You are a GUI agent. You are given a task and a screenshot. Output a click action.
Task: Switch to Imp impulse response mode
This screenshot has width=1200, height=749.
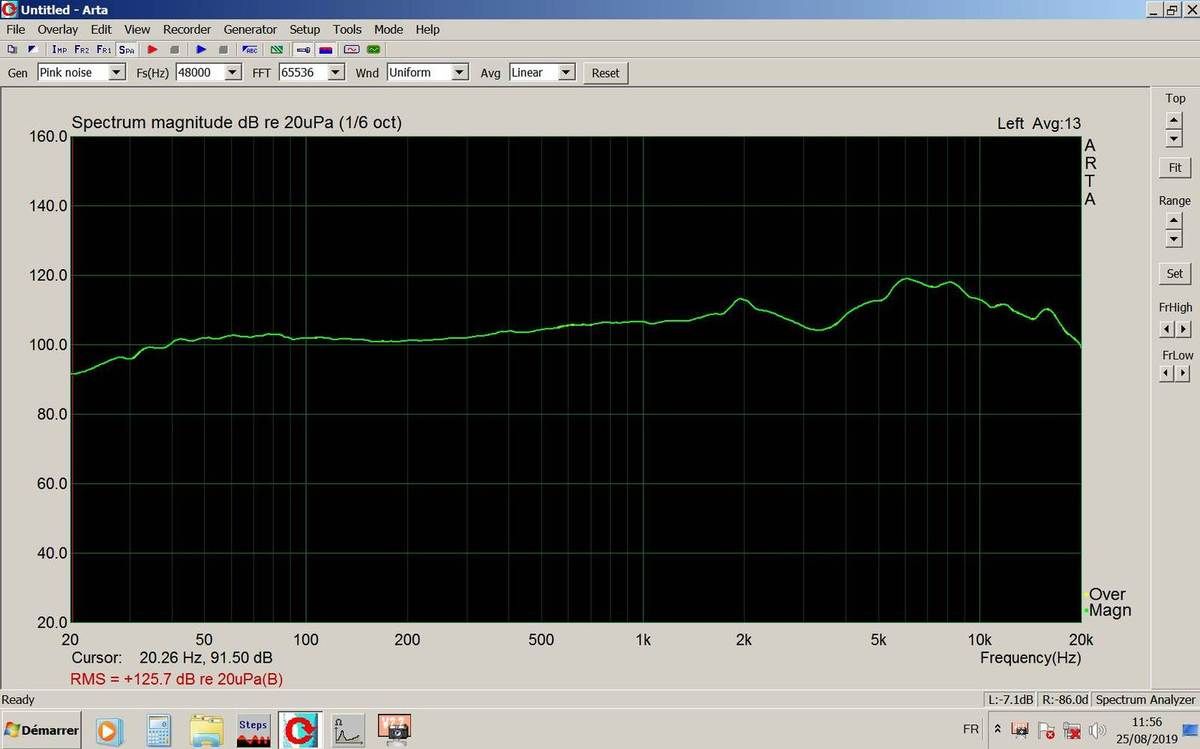click(x=60, y=49)
